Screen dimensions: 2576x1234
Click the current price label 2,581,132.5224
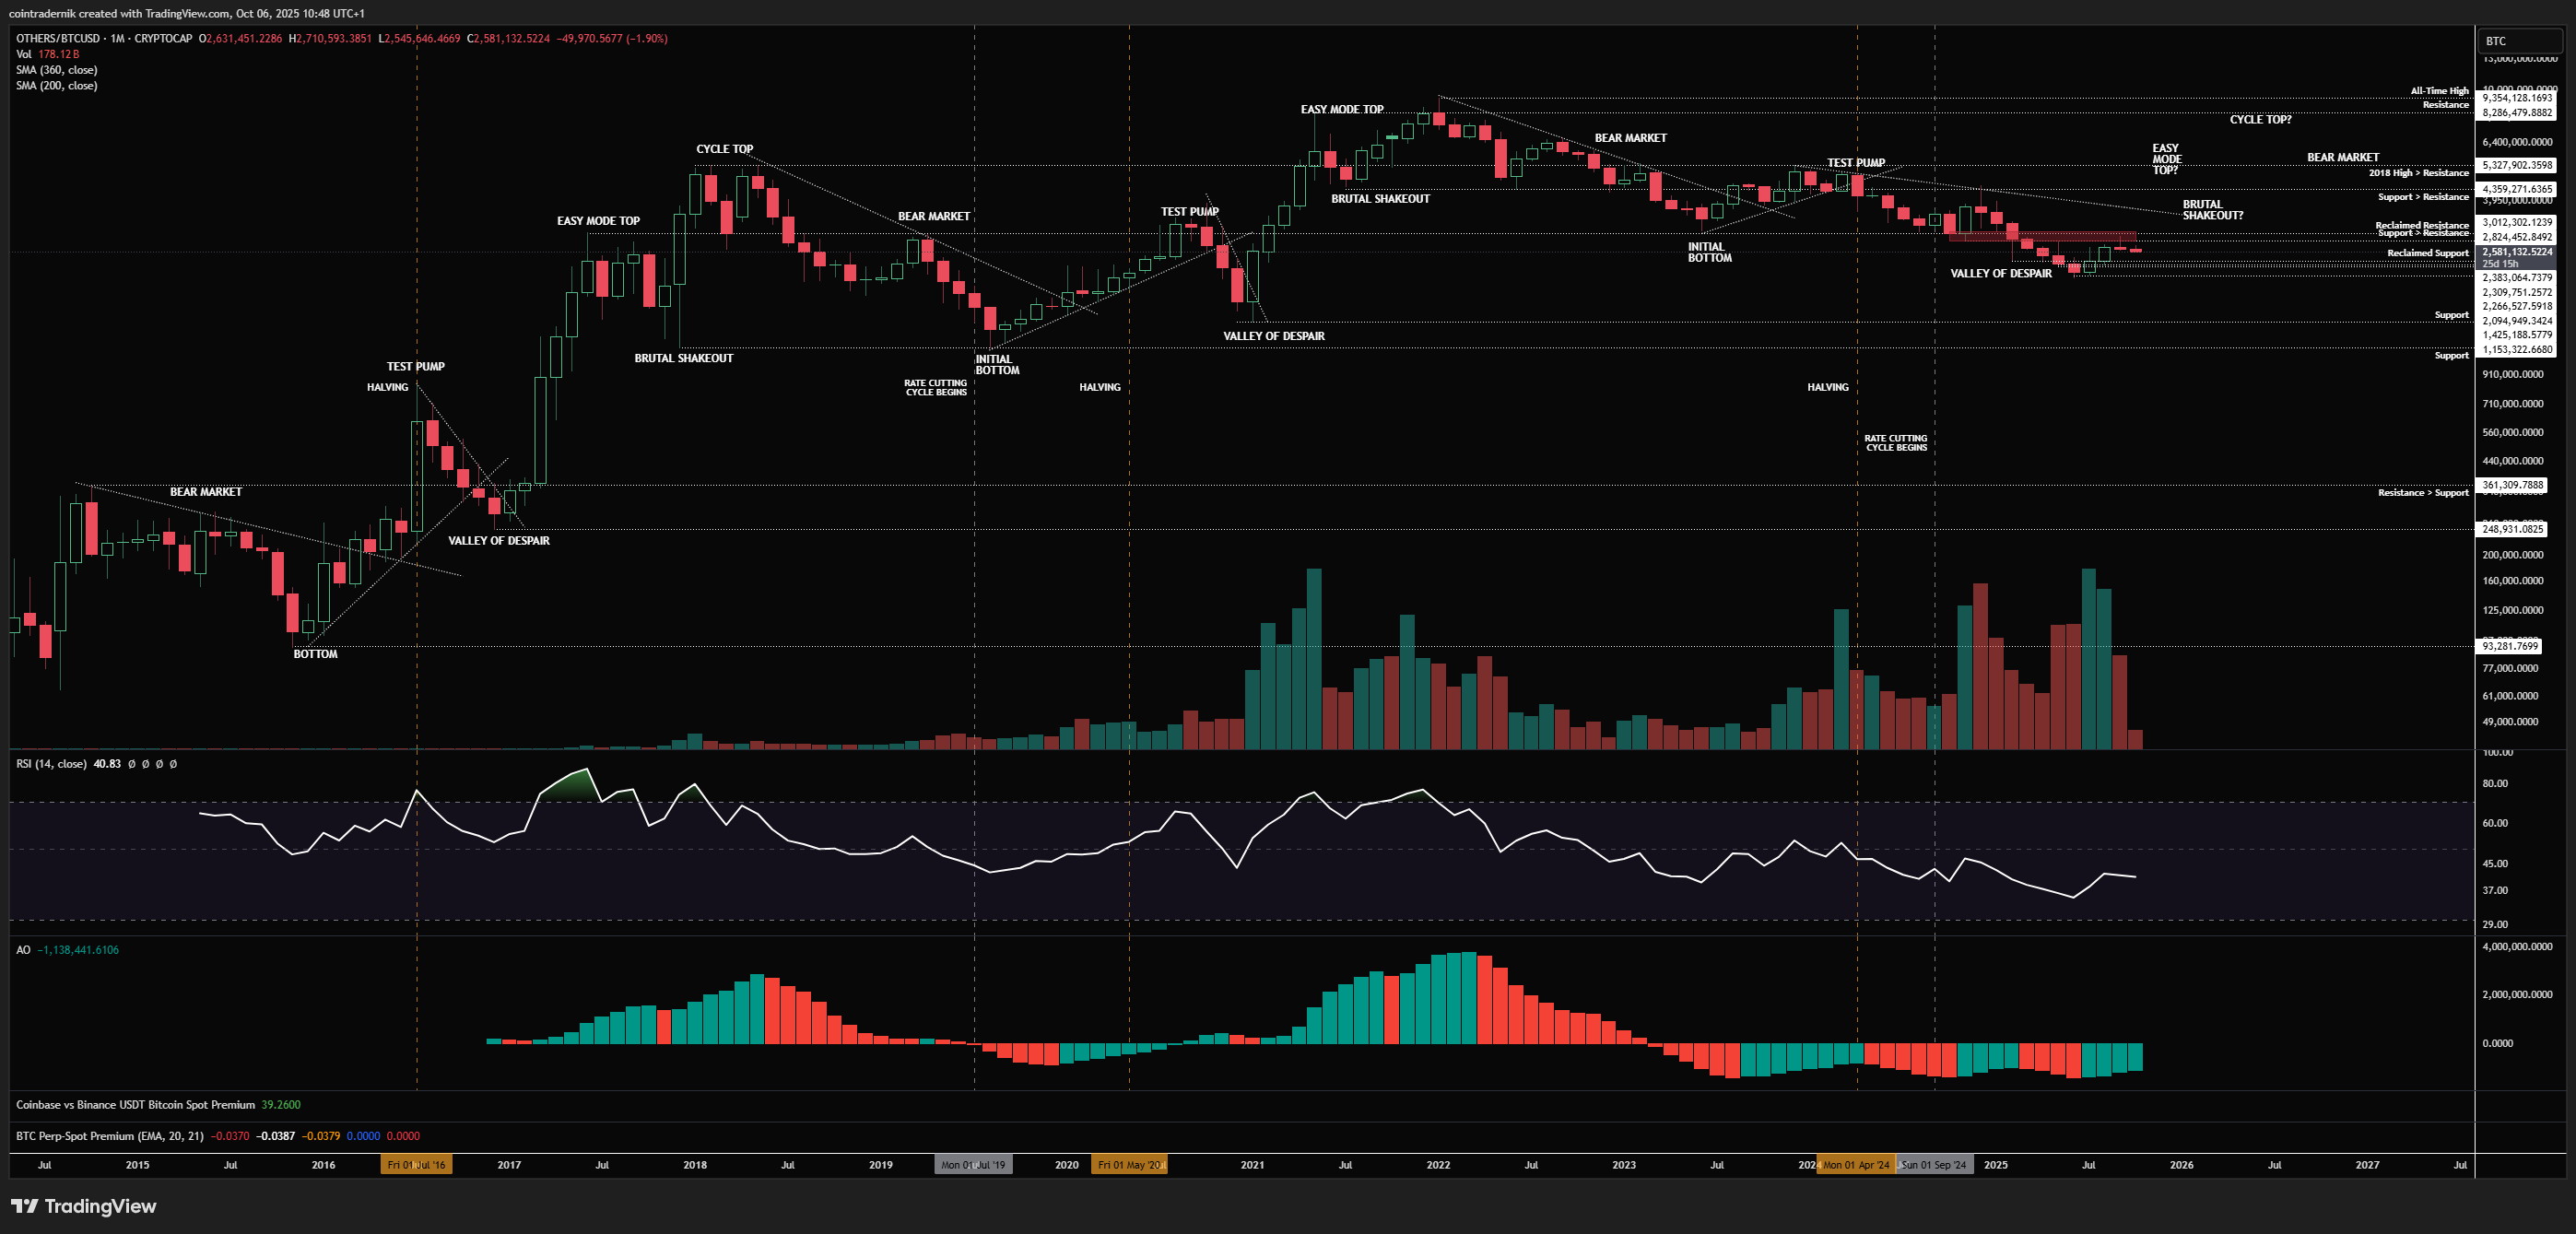point(2516,252)
